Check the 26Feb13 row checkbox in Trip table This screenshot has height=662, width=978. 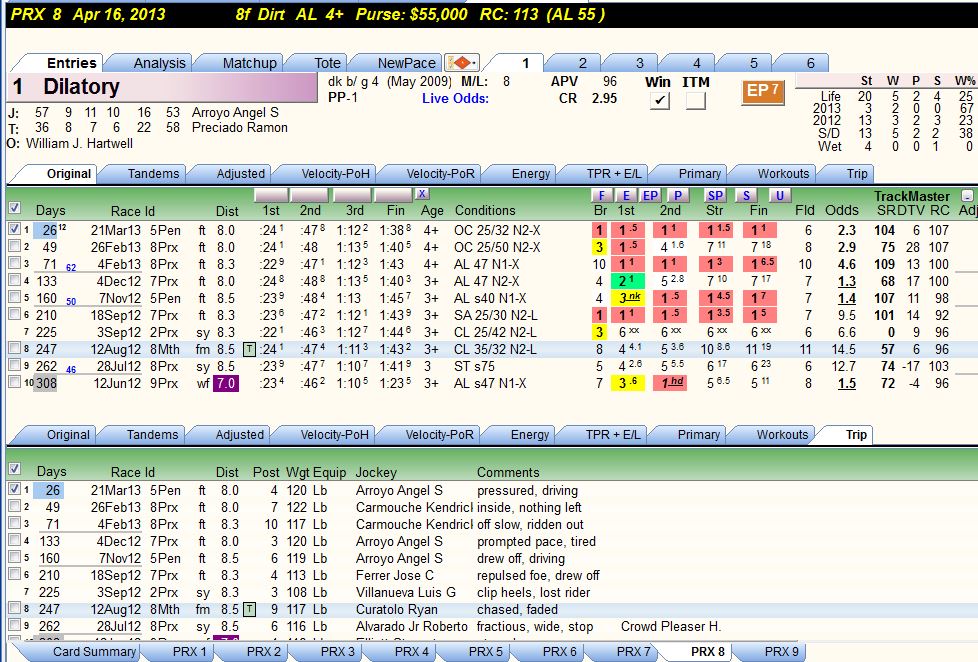point(14,506)
